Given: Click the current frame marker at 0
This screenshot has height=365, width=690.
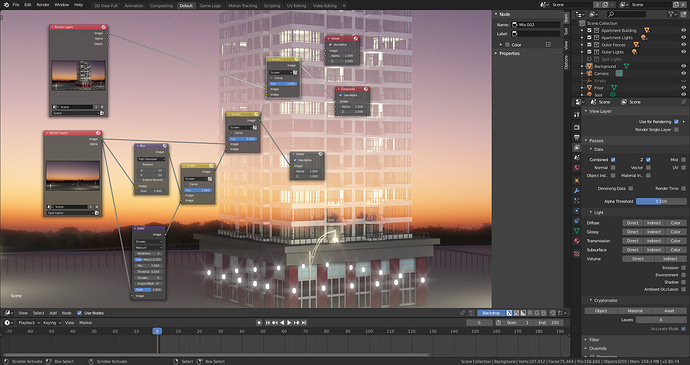Looking at the screenshot, I should click(x=157, y=331).
